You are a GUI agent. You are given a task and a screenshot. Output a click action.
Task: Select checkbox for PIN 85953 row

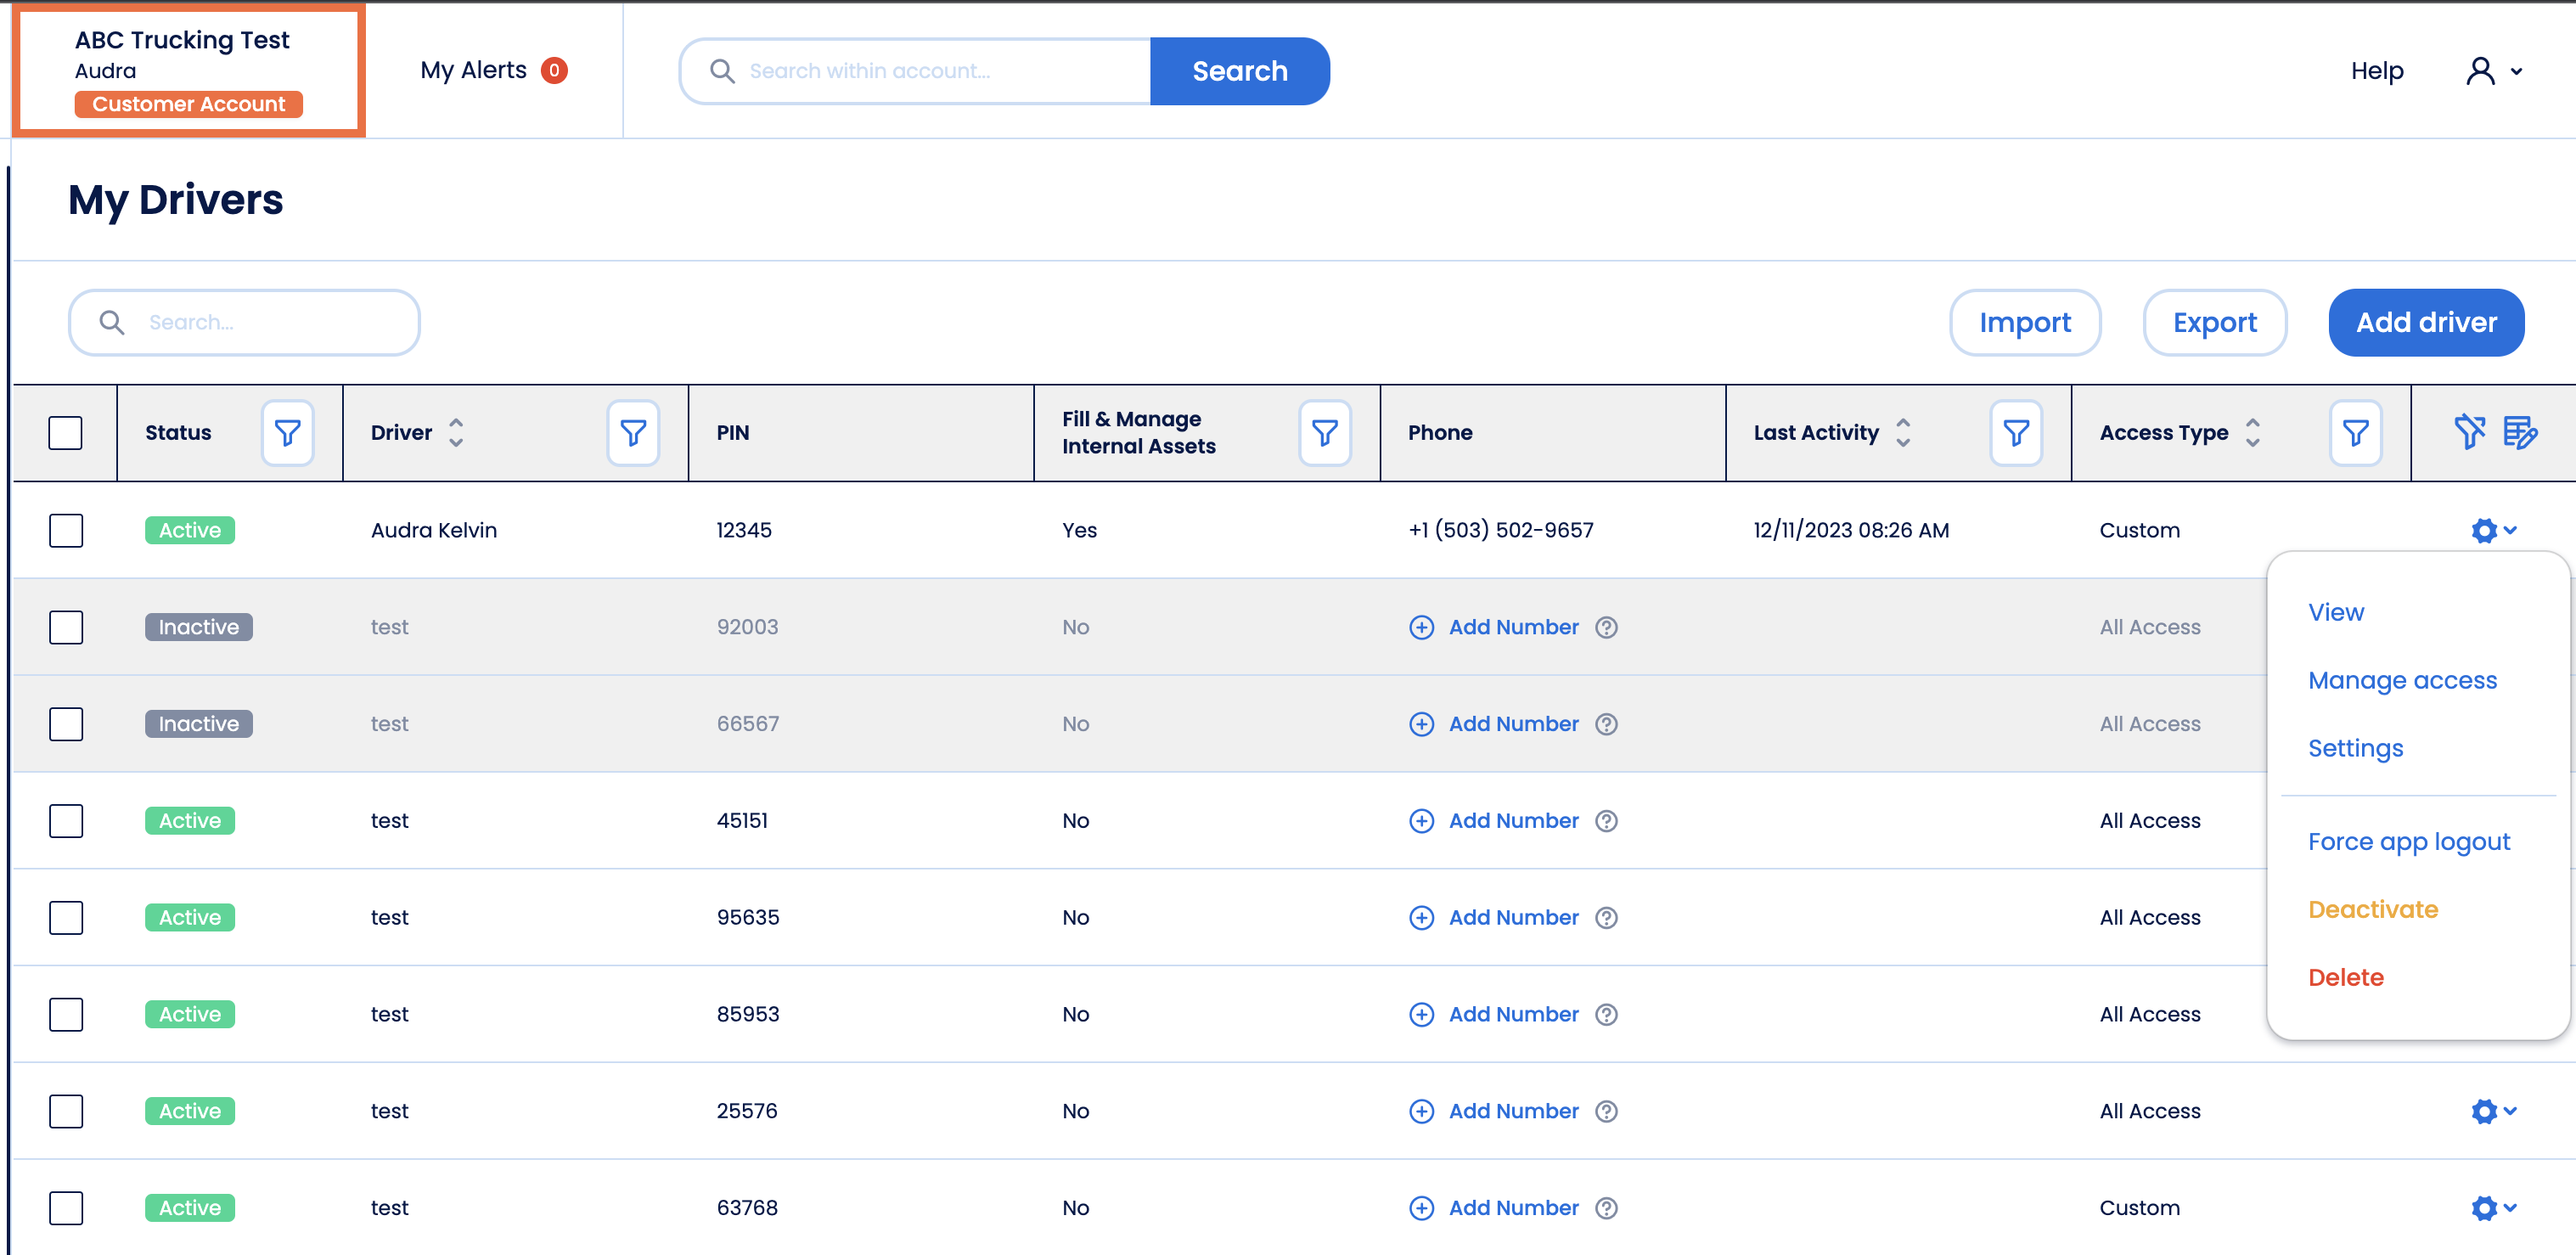pos(66,1014)
